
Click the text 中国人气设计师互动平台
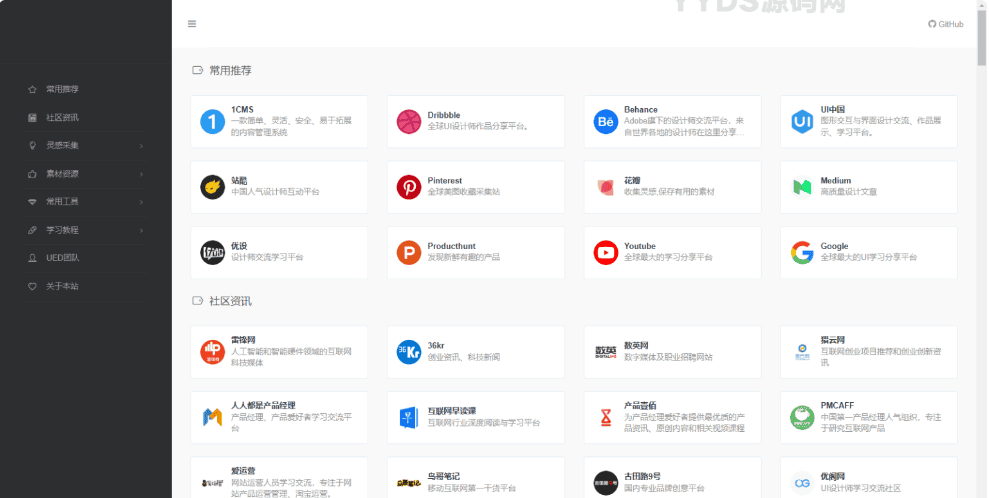[275, 192]
